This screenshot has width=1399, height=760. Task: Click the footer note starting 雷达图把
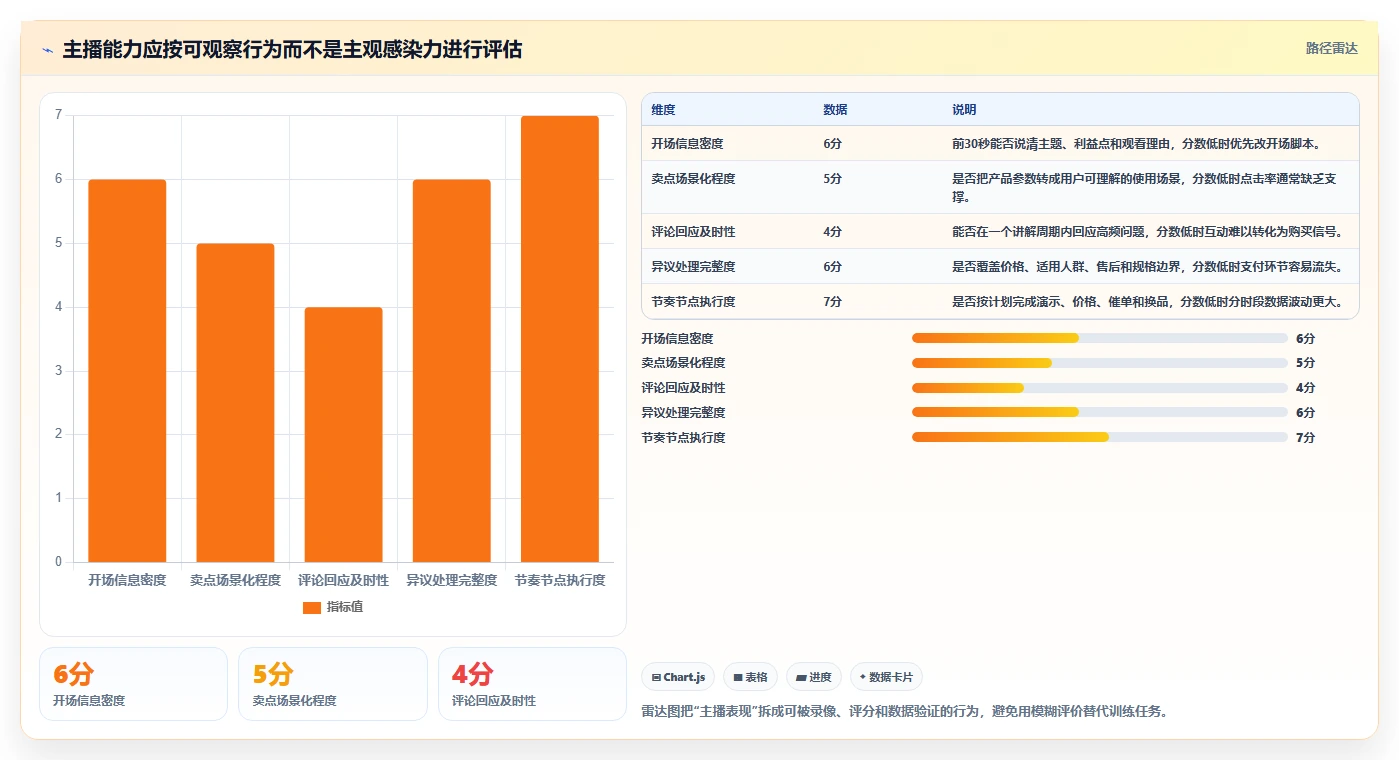coord(904,712)
